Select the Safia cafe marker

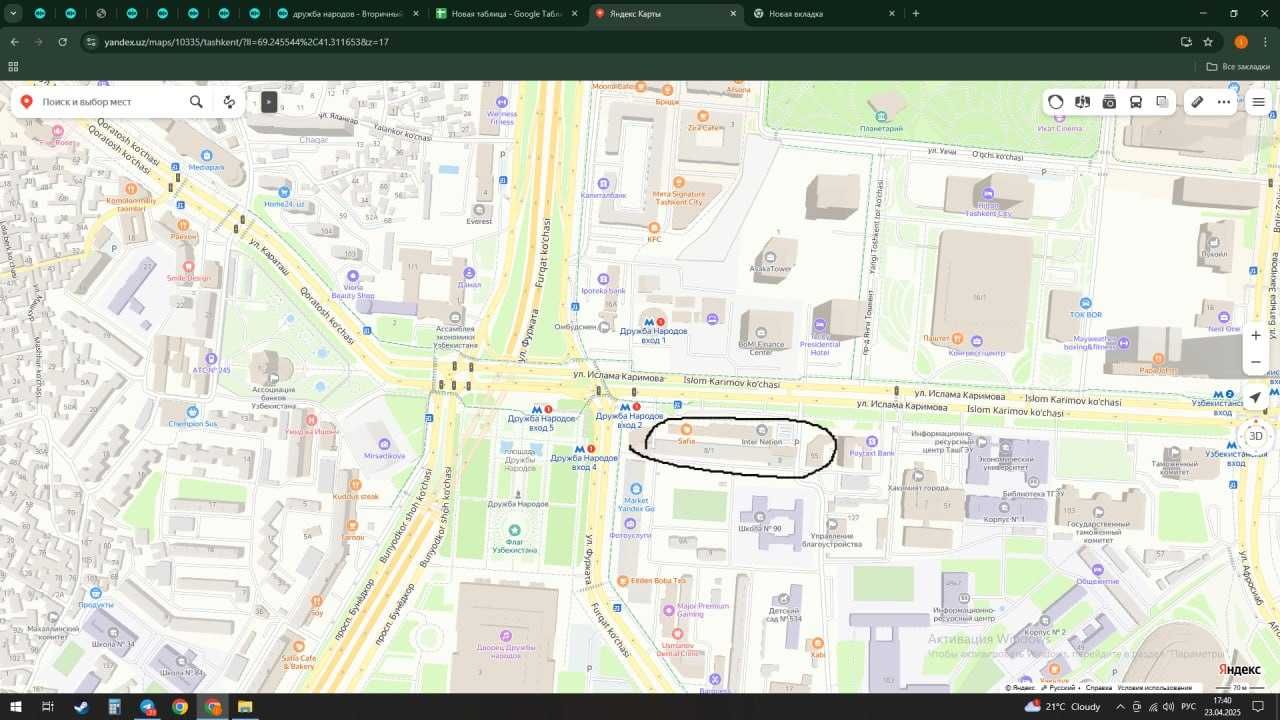tap(686, 429)
